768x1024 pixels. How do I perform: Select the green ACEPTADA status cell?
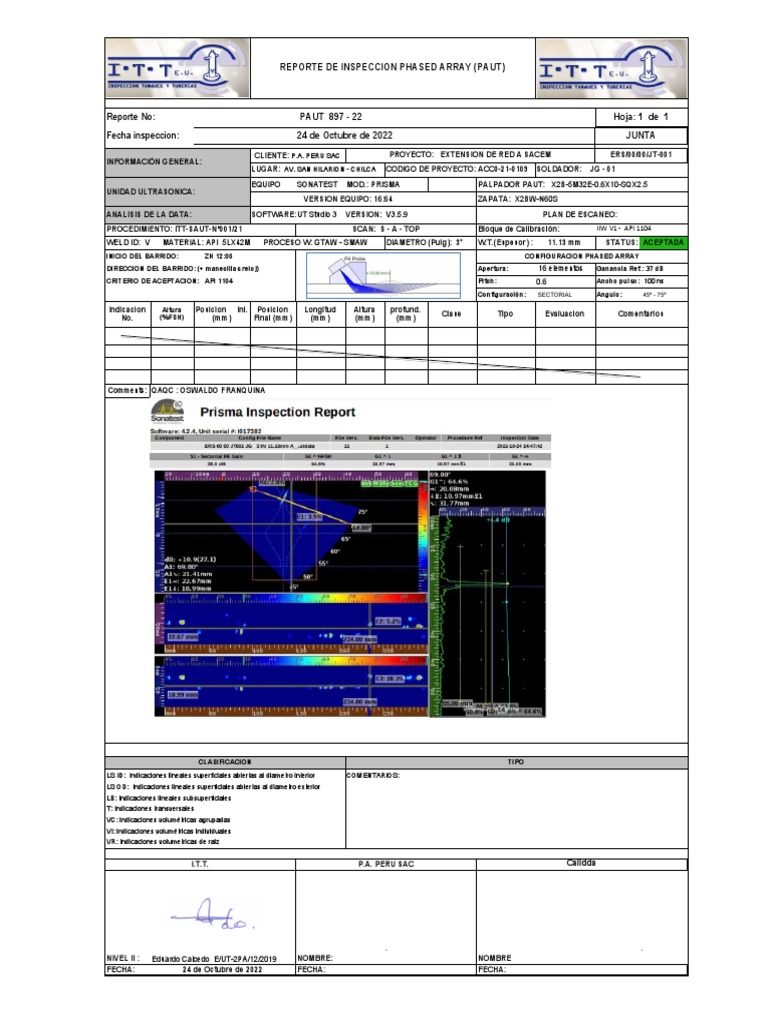click(x=663, y=242)
